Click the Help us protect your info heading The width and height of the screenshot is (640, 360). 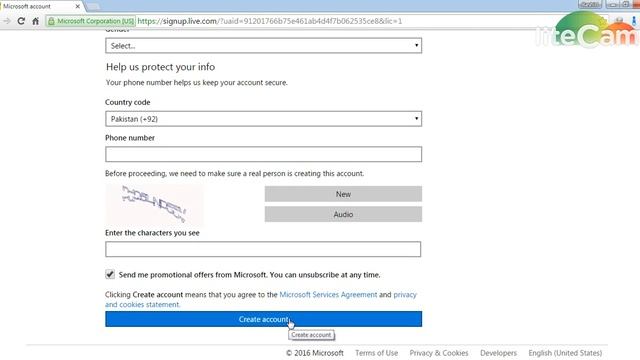pyautogui.click(x=160, y=67)
